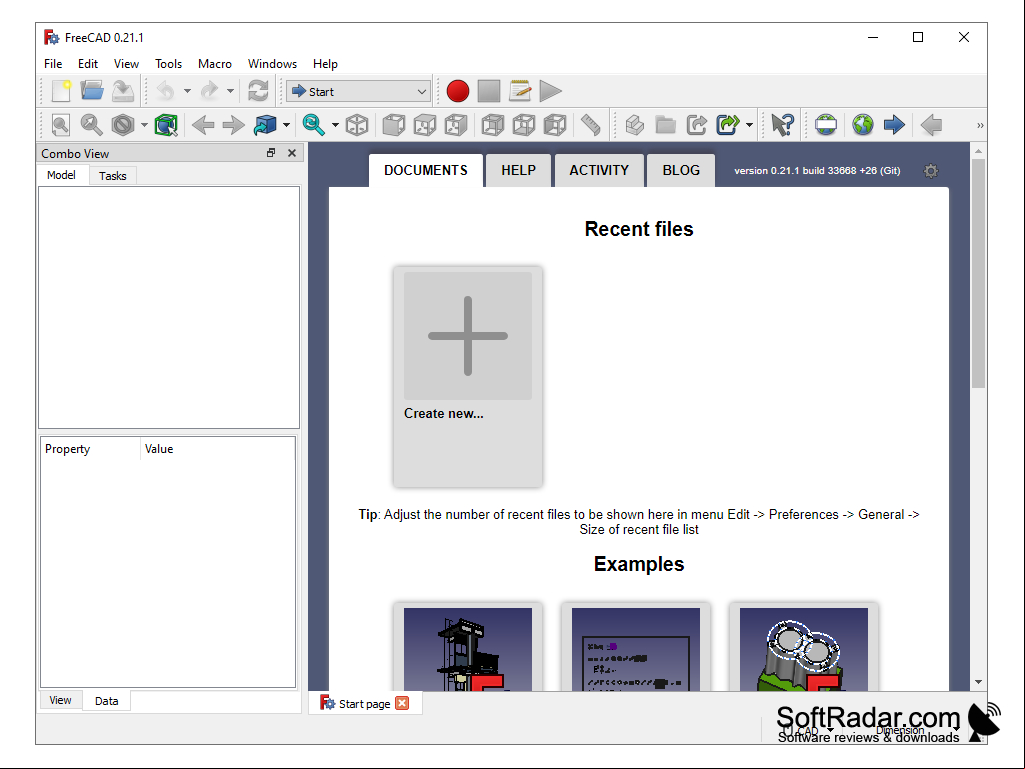Expand draw style dropdown arrow
This screenshot has height=769, width=1025.
144,125
